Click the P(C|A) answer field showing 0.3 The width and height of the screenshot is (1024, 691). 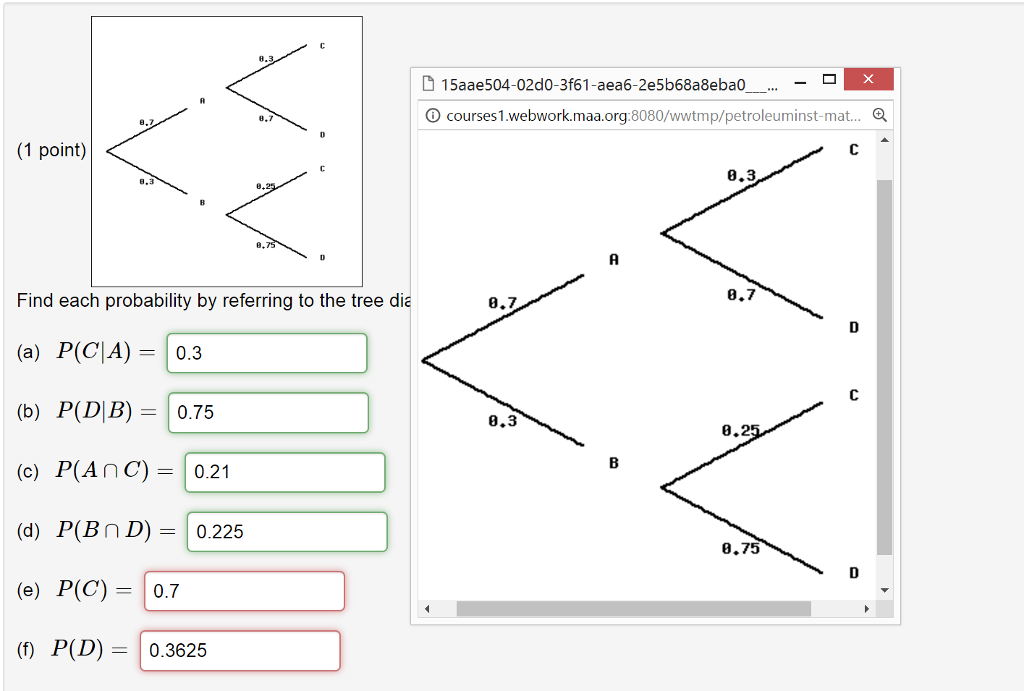(266, 353)
